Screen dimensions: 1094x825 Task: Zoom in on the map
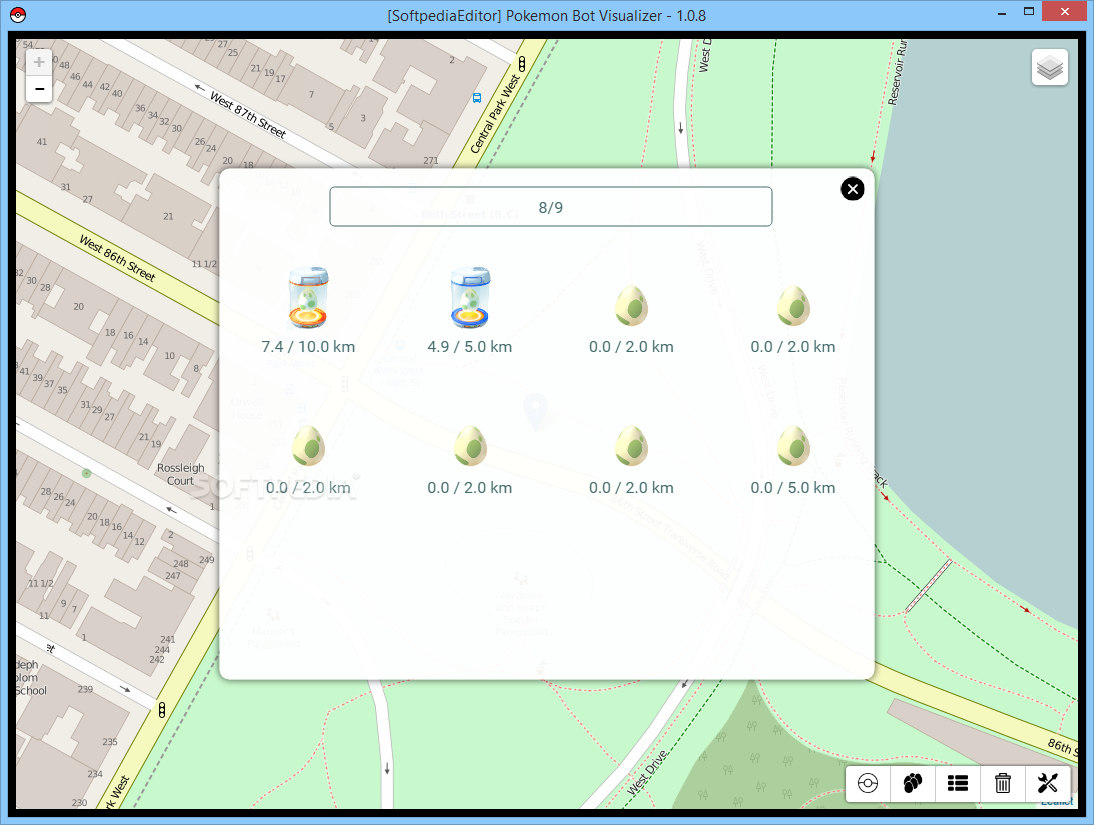coord(39,62)
